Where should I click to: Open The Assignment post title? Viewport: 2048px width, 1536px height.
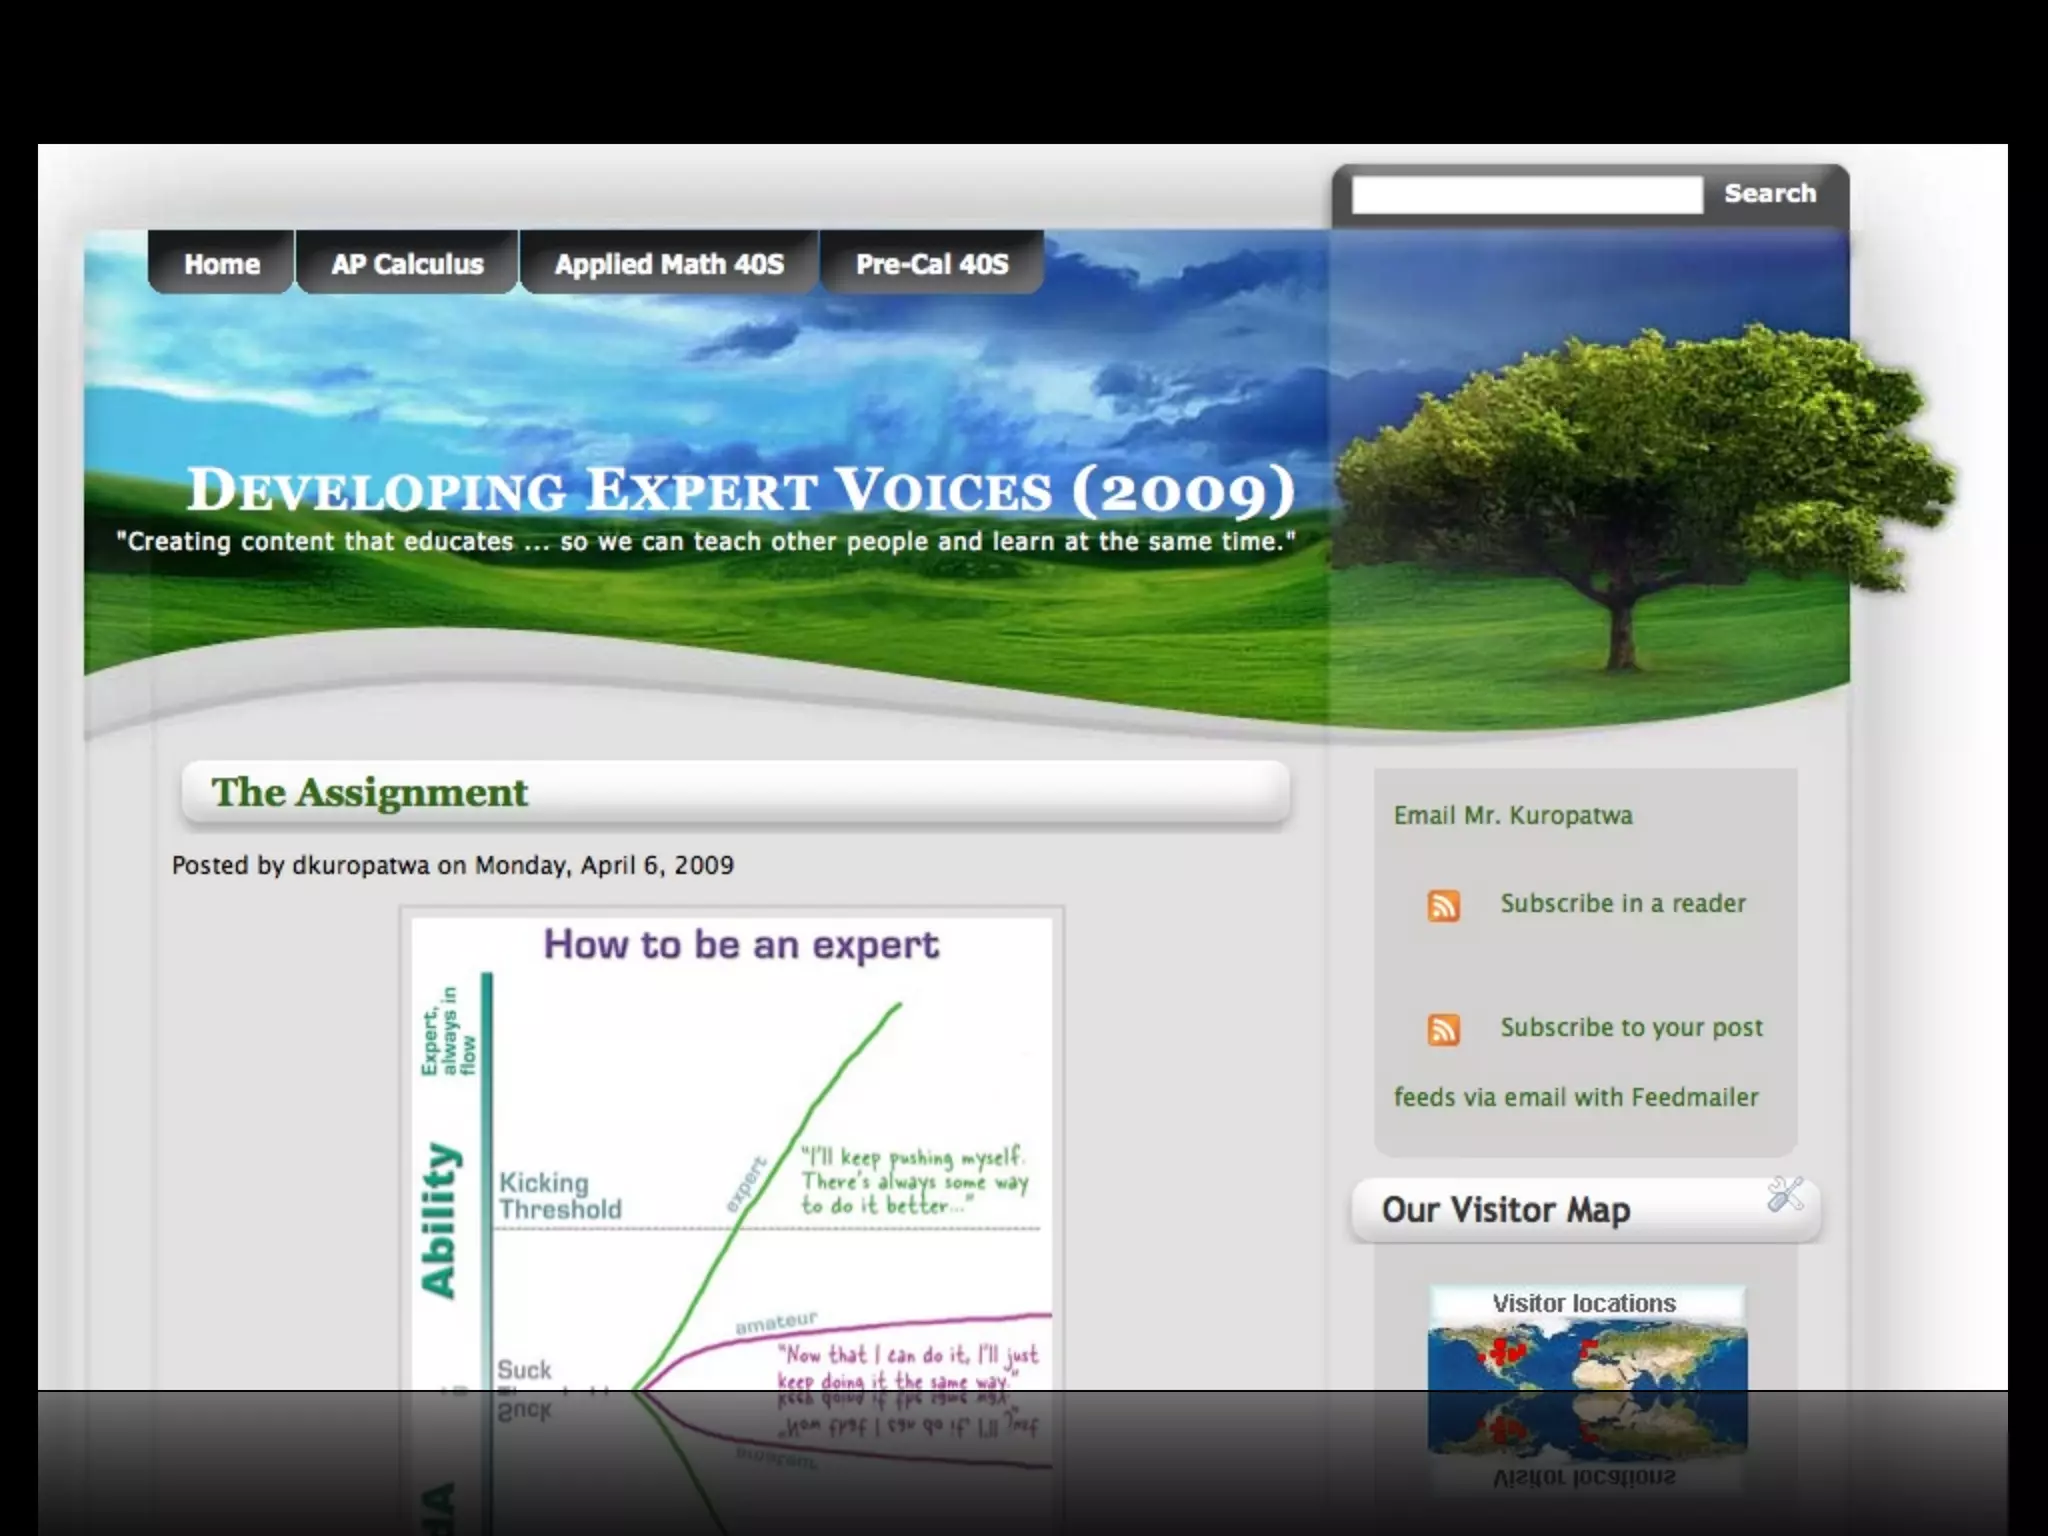[x=369, y=793]
